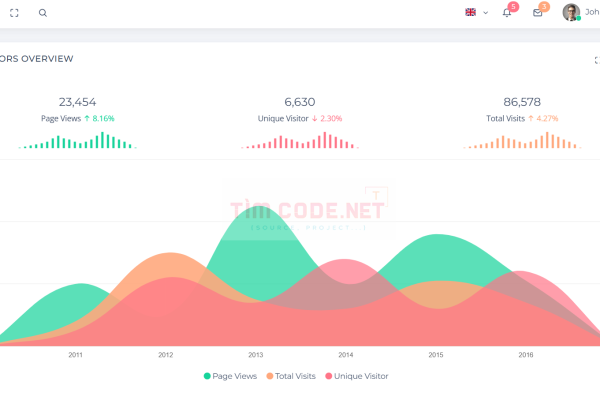Viewport: 600px width, 400px height.
Task: Toggle Page Views legend item
Action: [230, 376]
